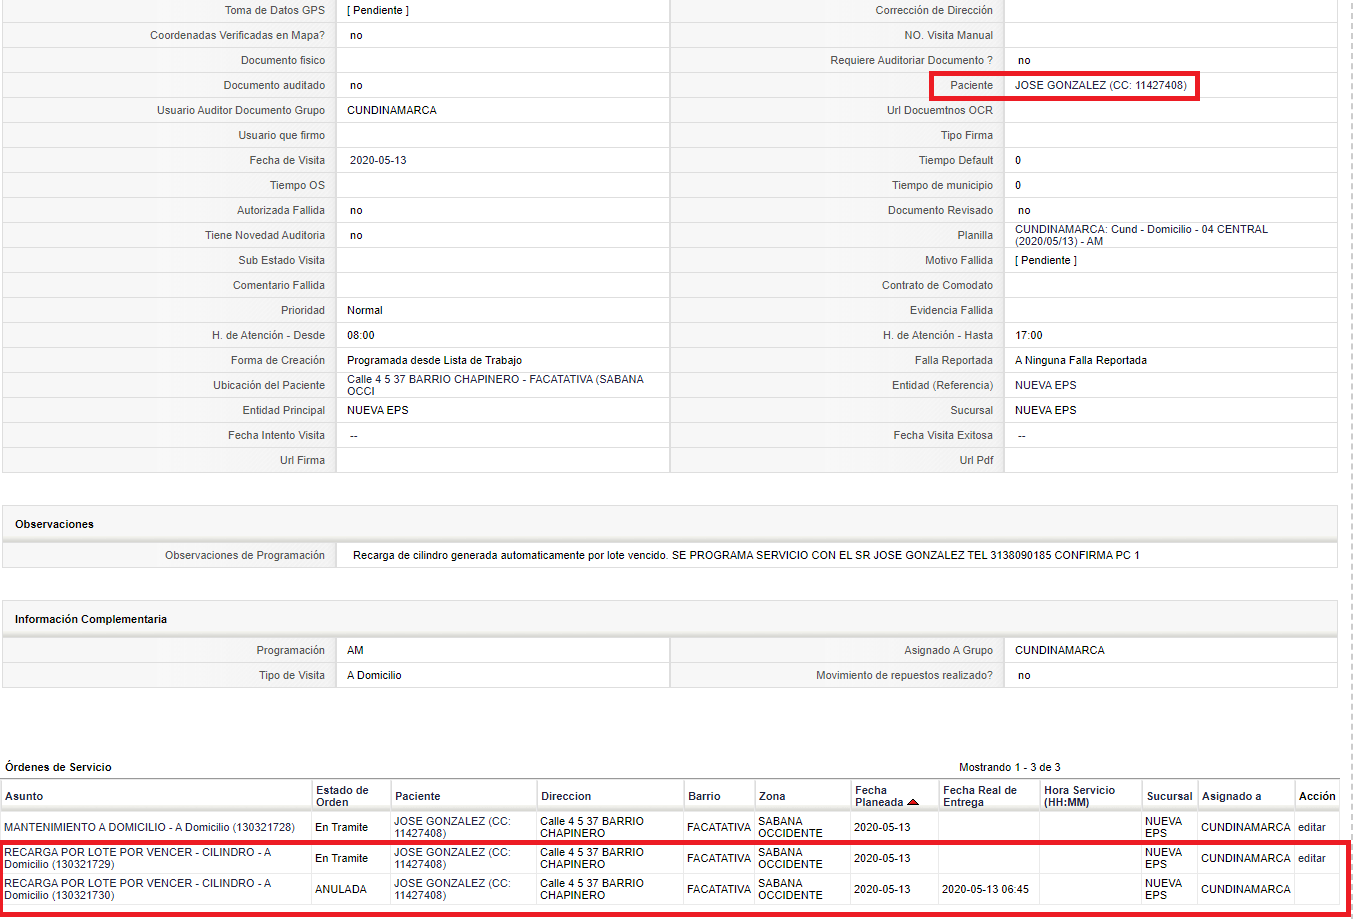Click Documento auditado value no
The width and height of the screenshot is (1356, 919).
click(356, 85)
